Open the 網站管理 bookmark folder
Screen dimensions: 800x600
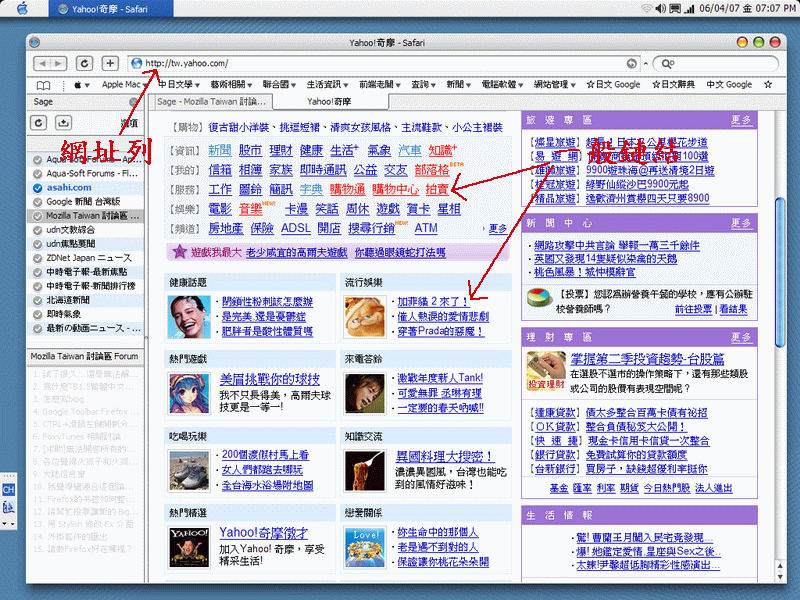[555, 85]
